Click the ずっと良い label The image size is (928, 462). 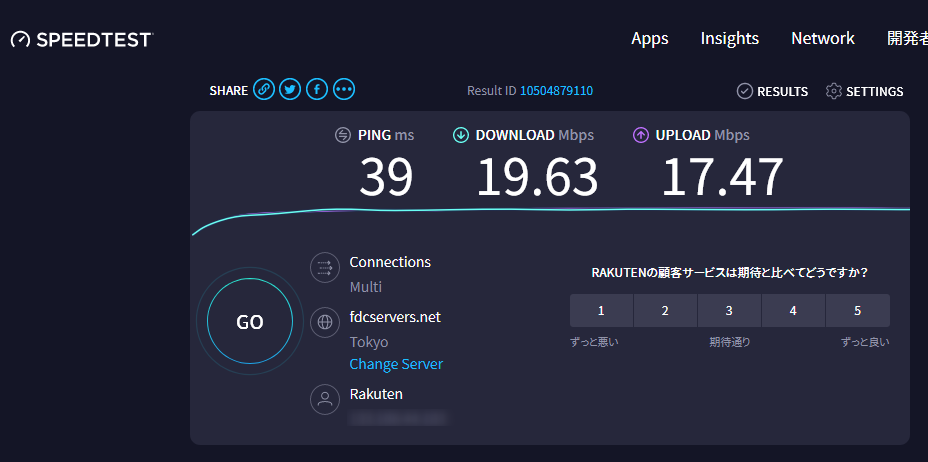[865, 342]
